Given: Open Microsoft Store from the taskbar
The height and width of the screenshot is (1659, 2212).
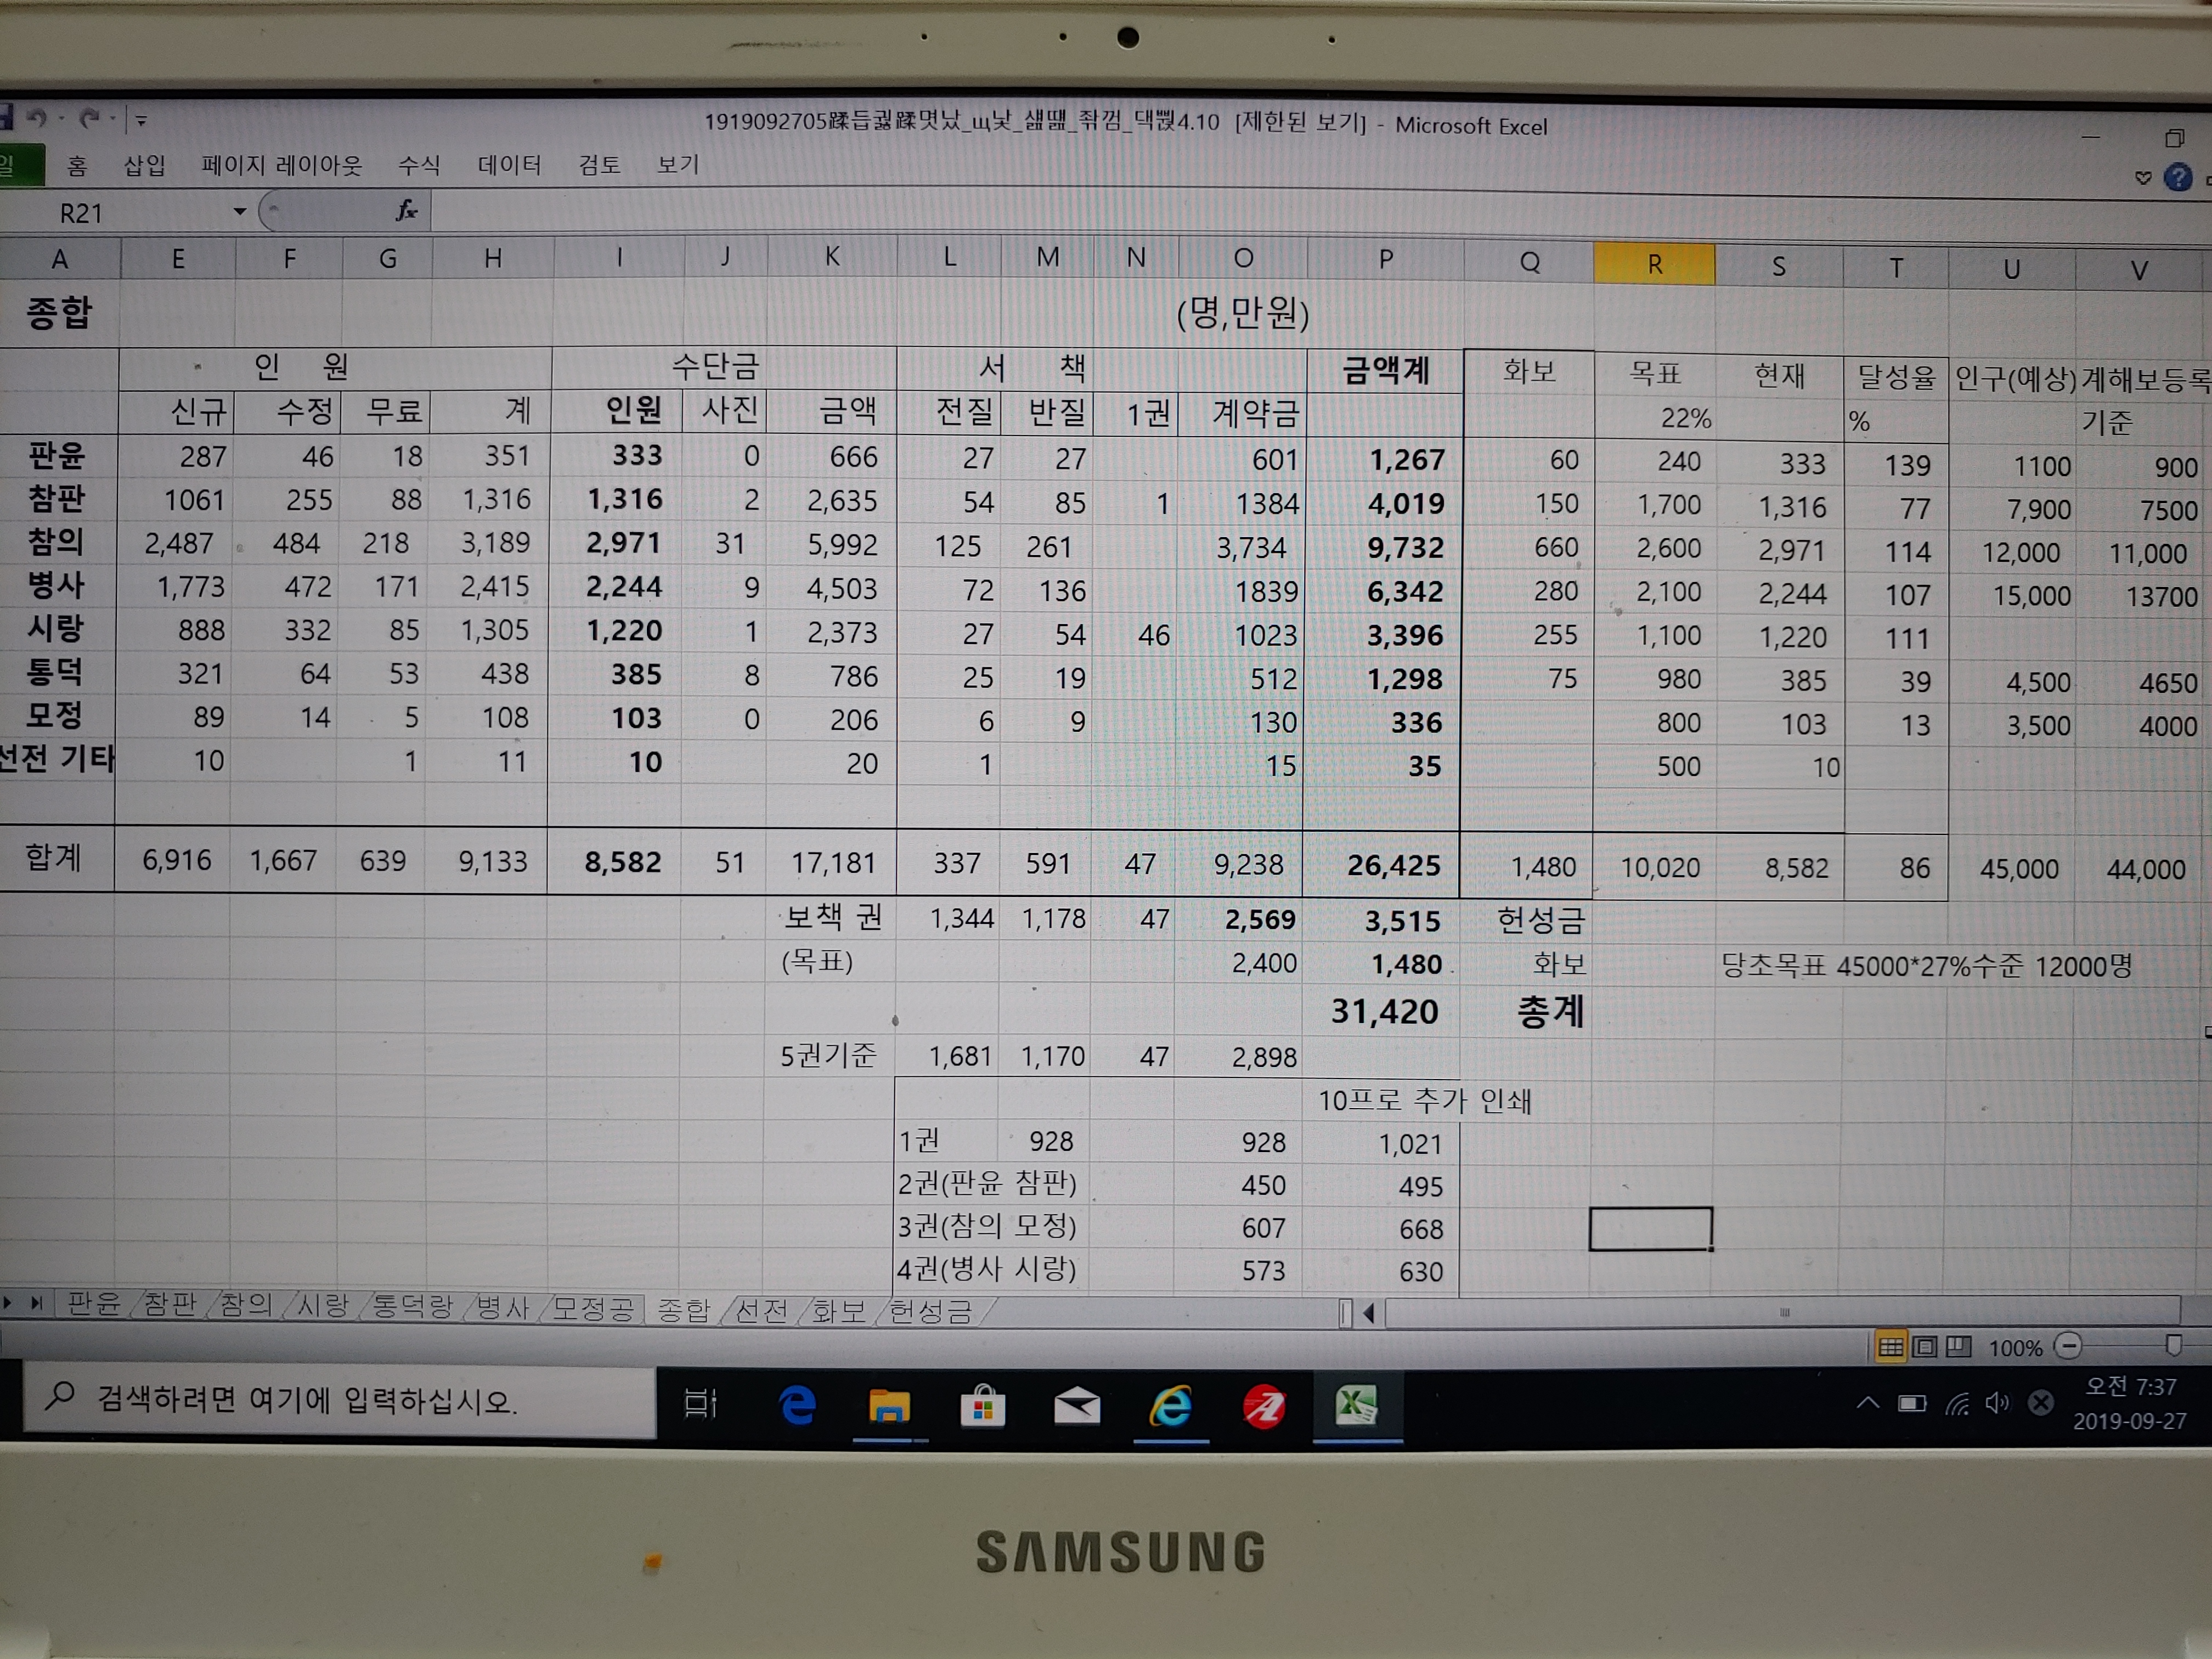Looking at the screenshot, I should (983, 1406).
